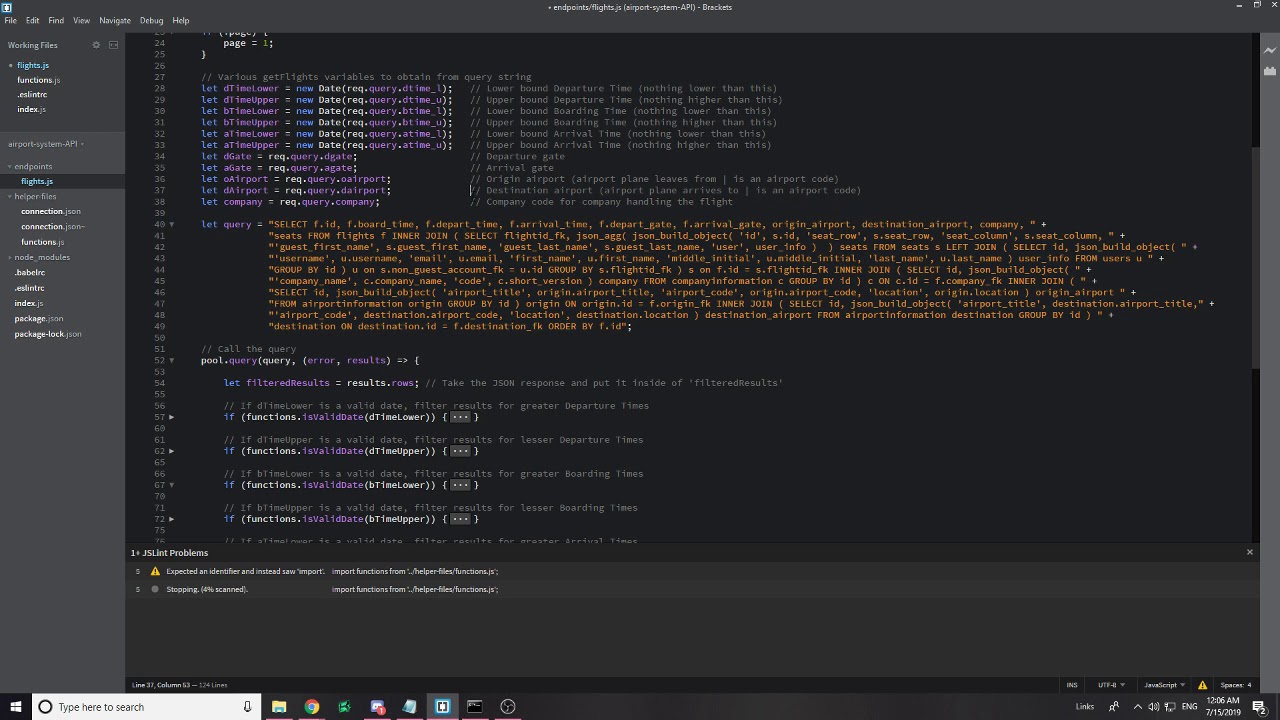Open package.json in project tree
Image resolution: width=1280 pixels, height=720 pixels.
pyautogui.click(x=39, y=318)
